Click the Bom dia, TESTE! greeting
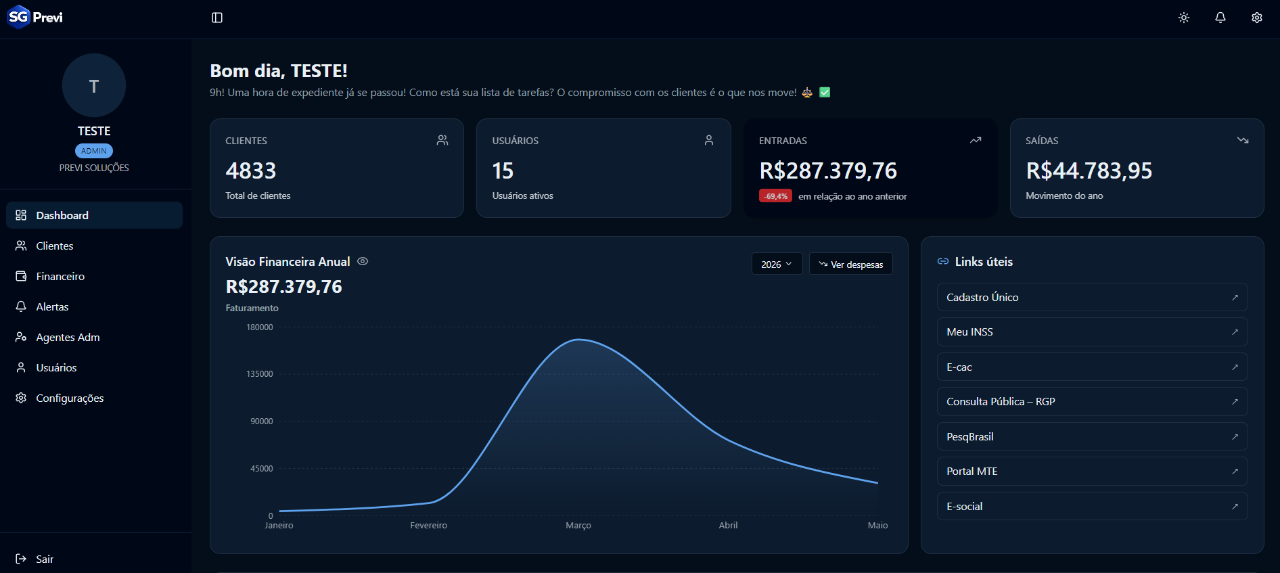Screen dimensions: 1280x573 (279, 71)
